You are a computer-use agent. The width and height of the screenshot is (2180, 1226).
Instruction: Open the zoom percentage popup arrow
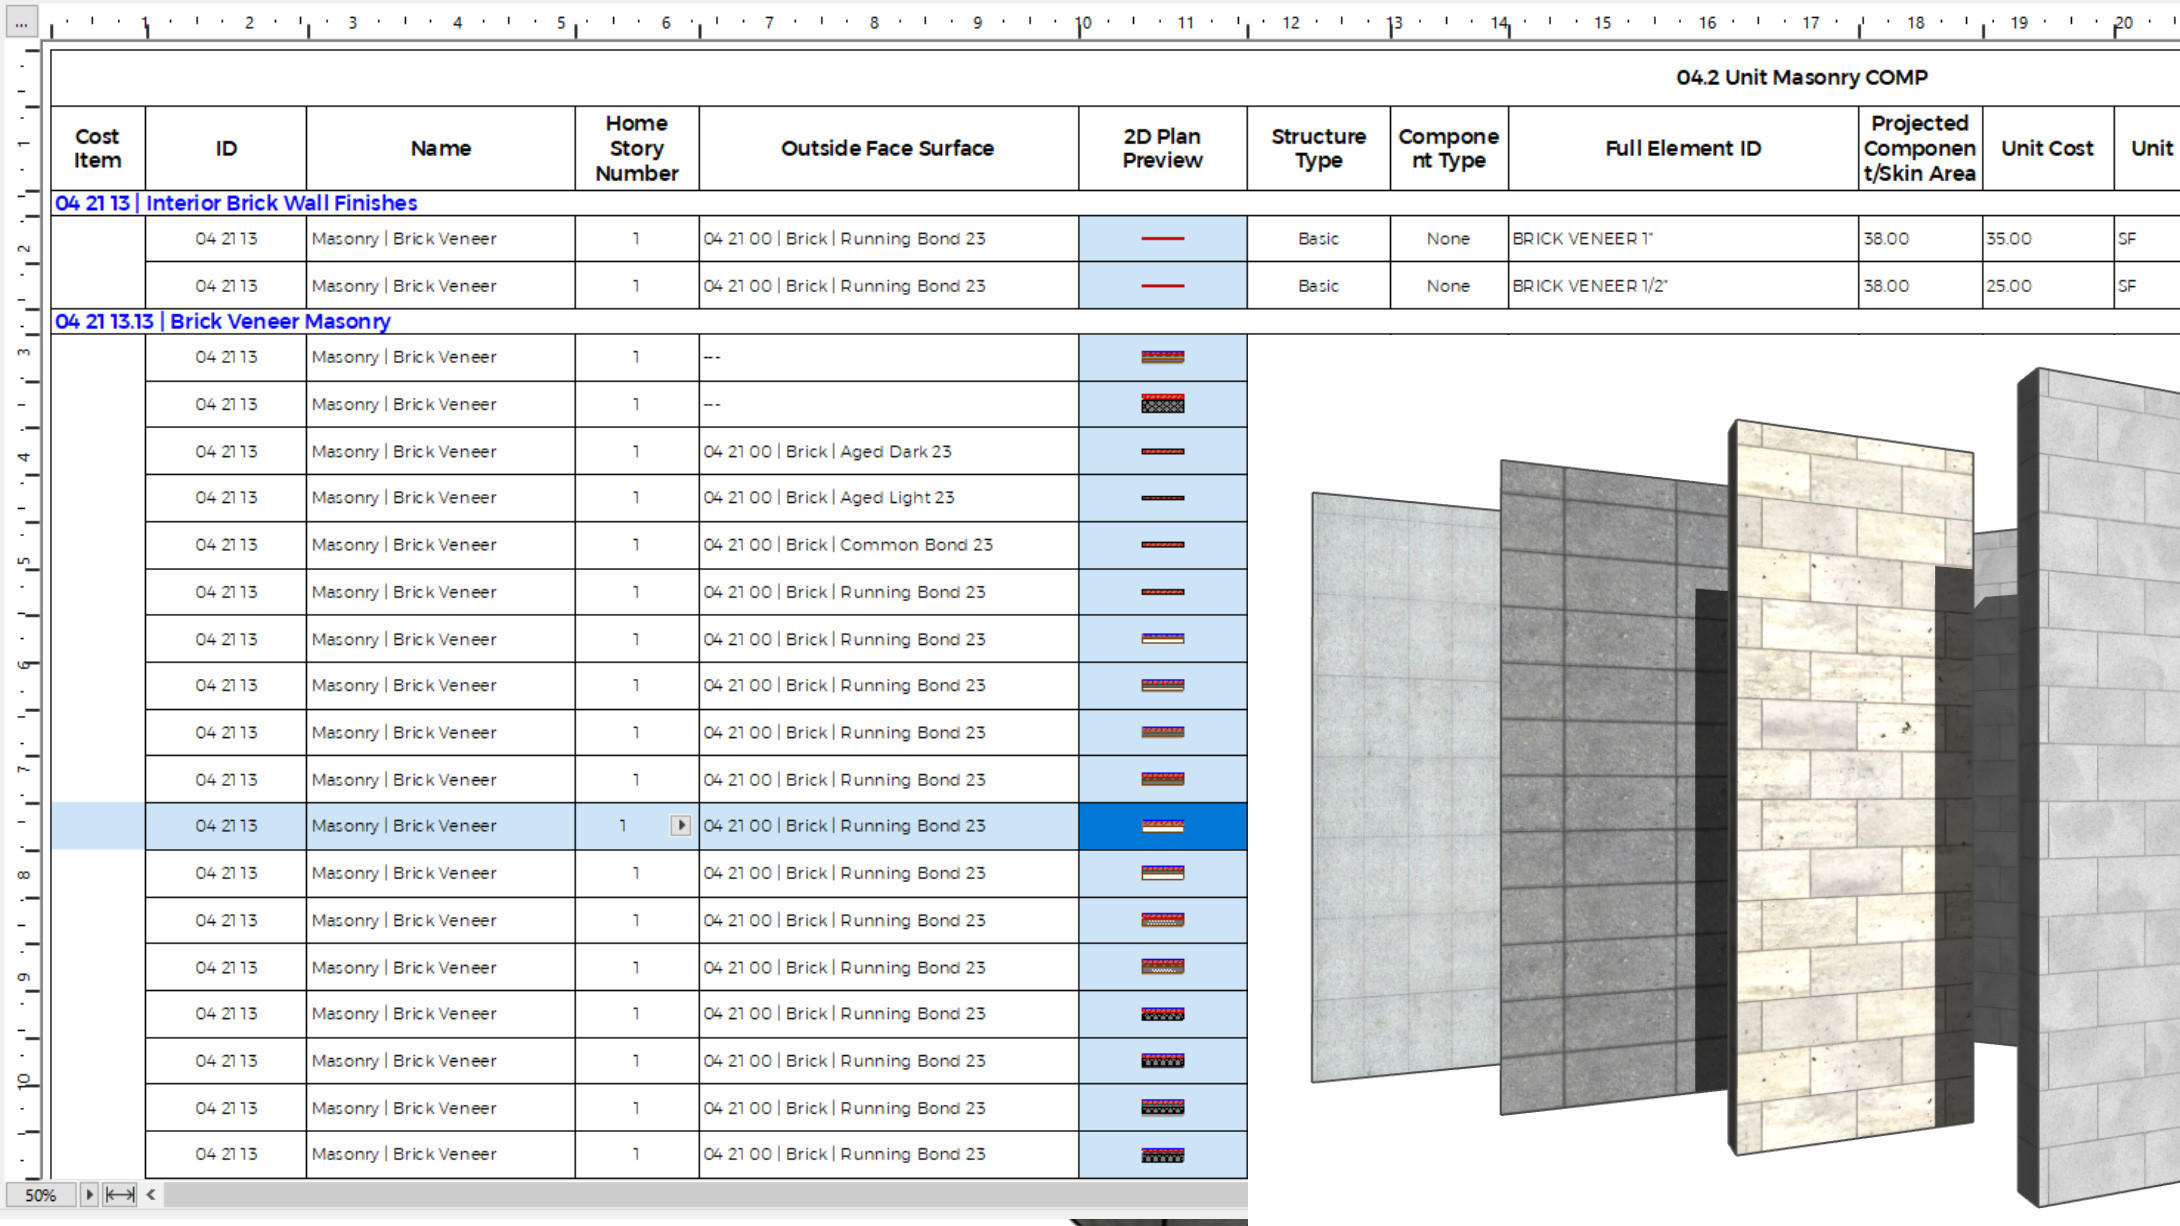click(x=89, y=1194)
